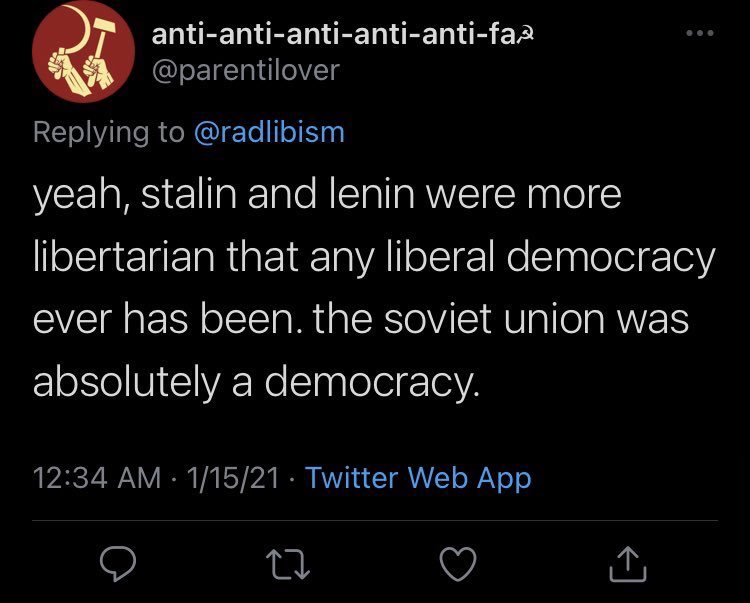Click the 1/15/21 date
This screenshot has width=750, height=603.
[233, 478]
